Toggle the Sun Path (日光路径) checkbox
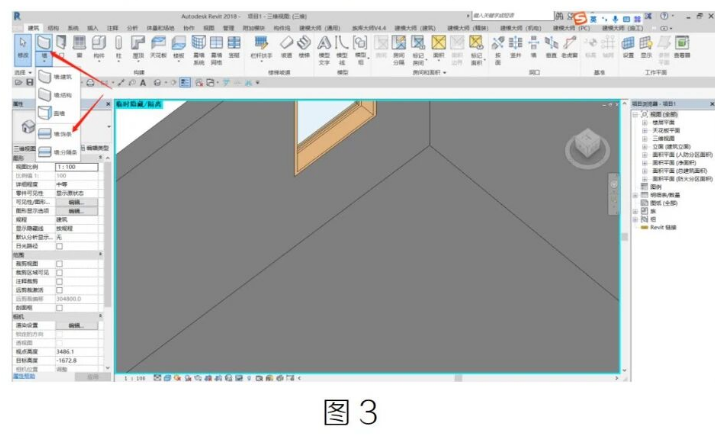 59,246
